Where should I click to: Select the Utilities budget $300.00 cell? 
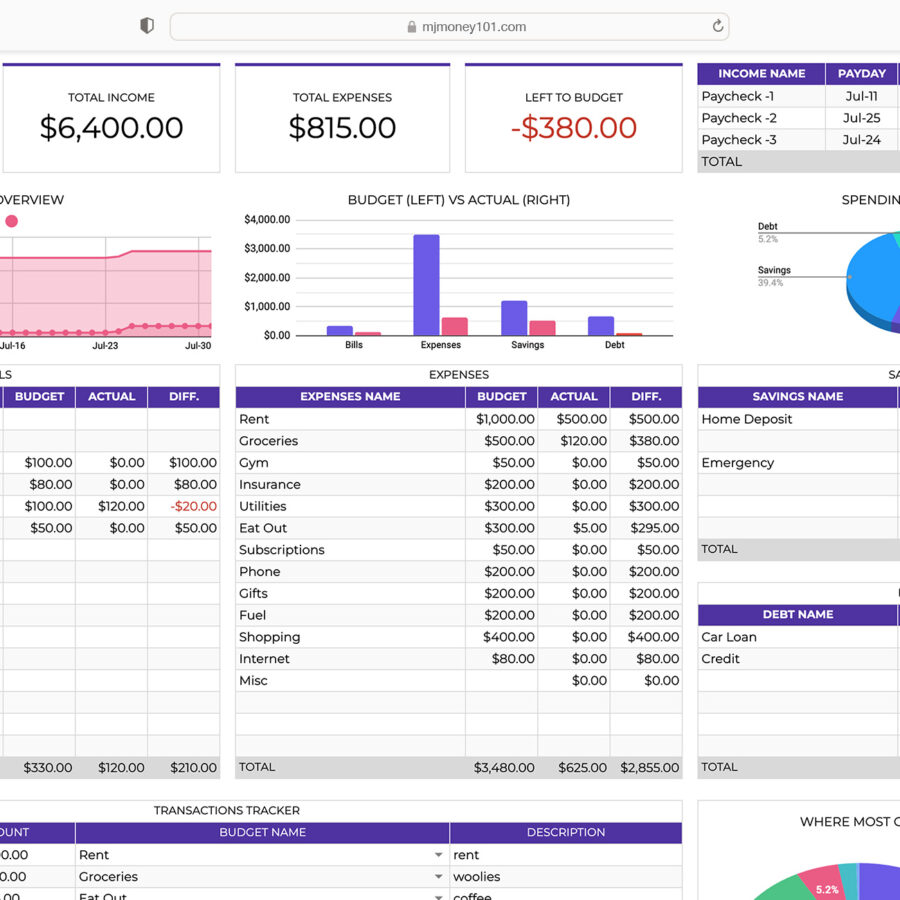[502, 506]
